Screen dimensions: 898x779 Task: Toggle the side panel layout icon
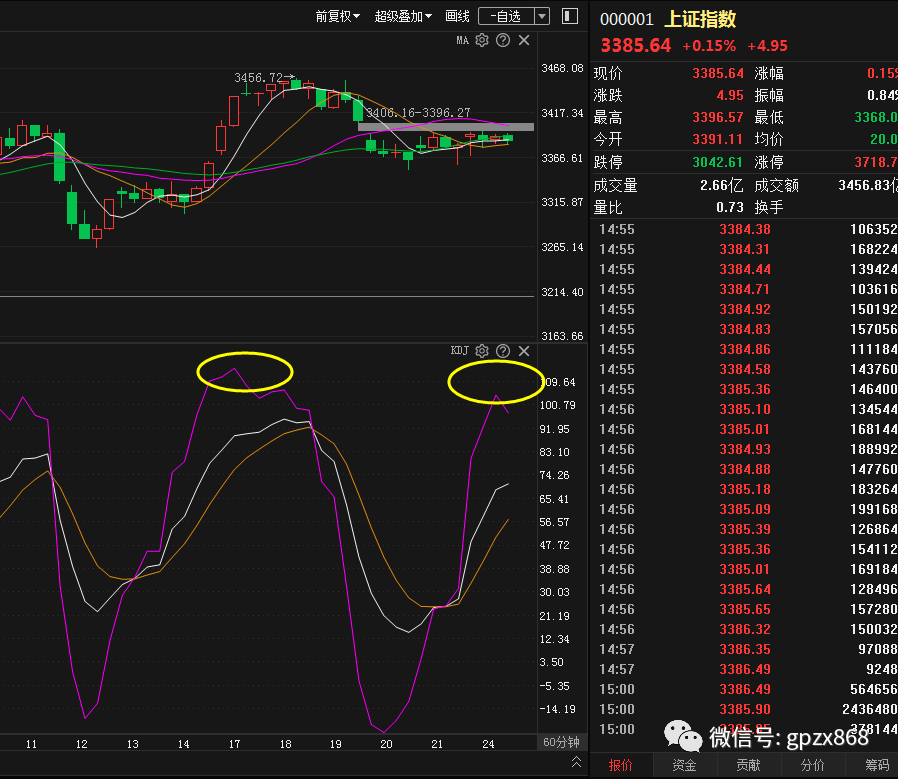click(570, 16)
